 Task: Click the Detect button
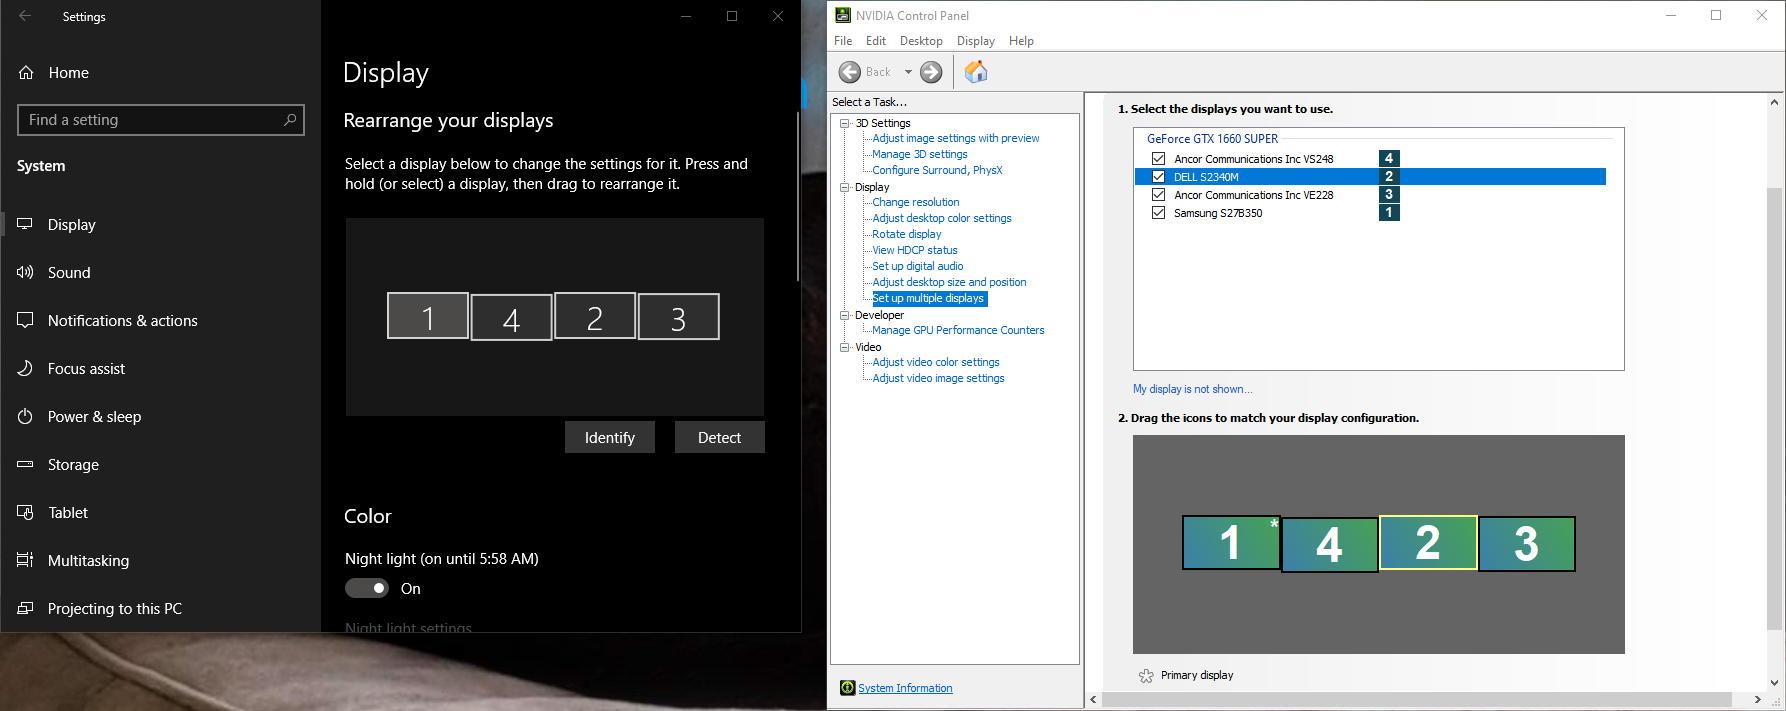pos(720,437)
